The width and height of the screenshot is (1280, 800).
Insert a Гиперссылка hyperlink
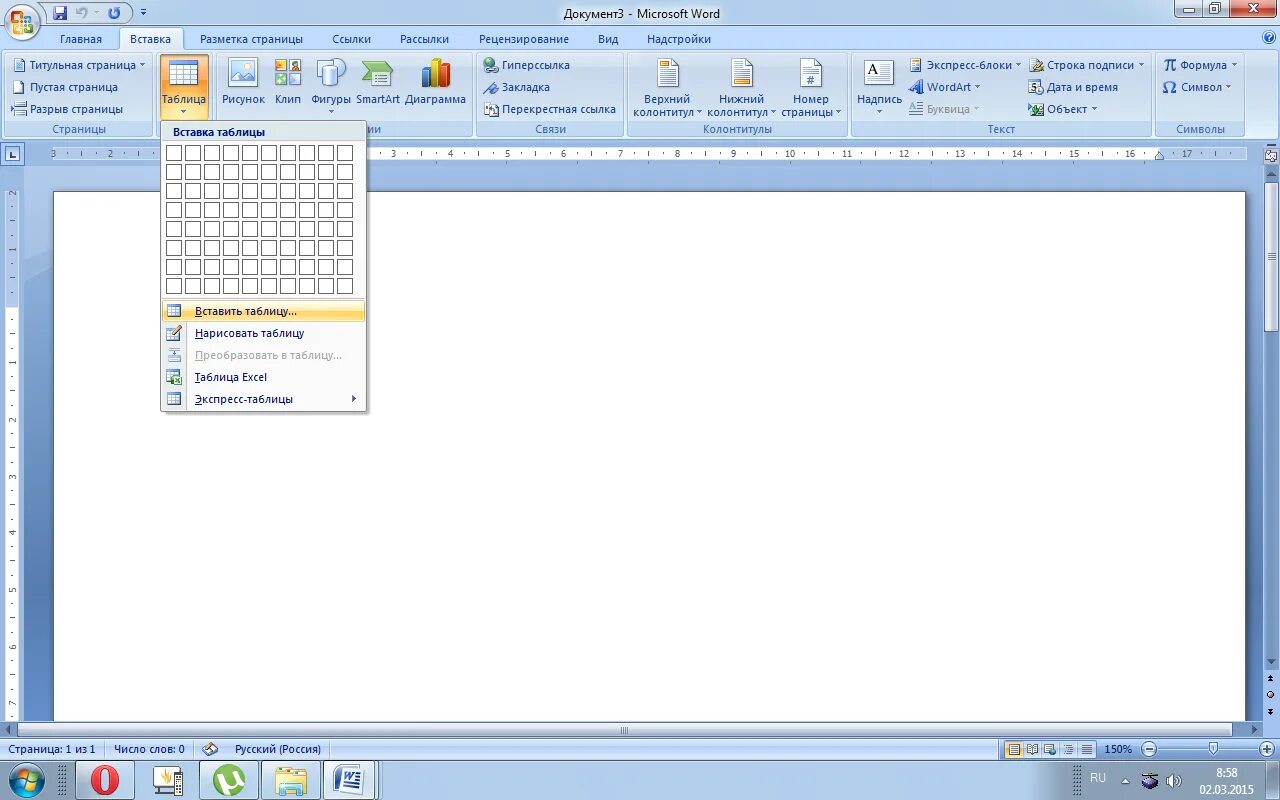[x=527, y=65]
